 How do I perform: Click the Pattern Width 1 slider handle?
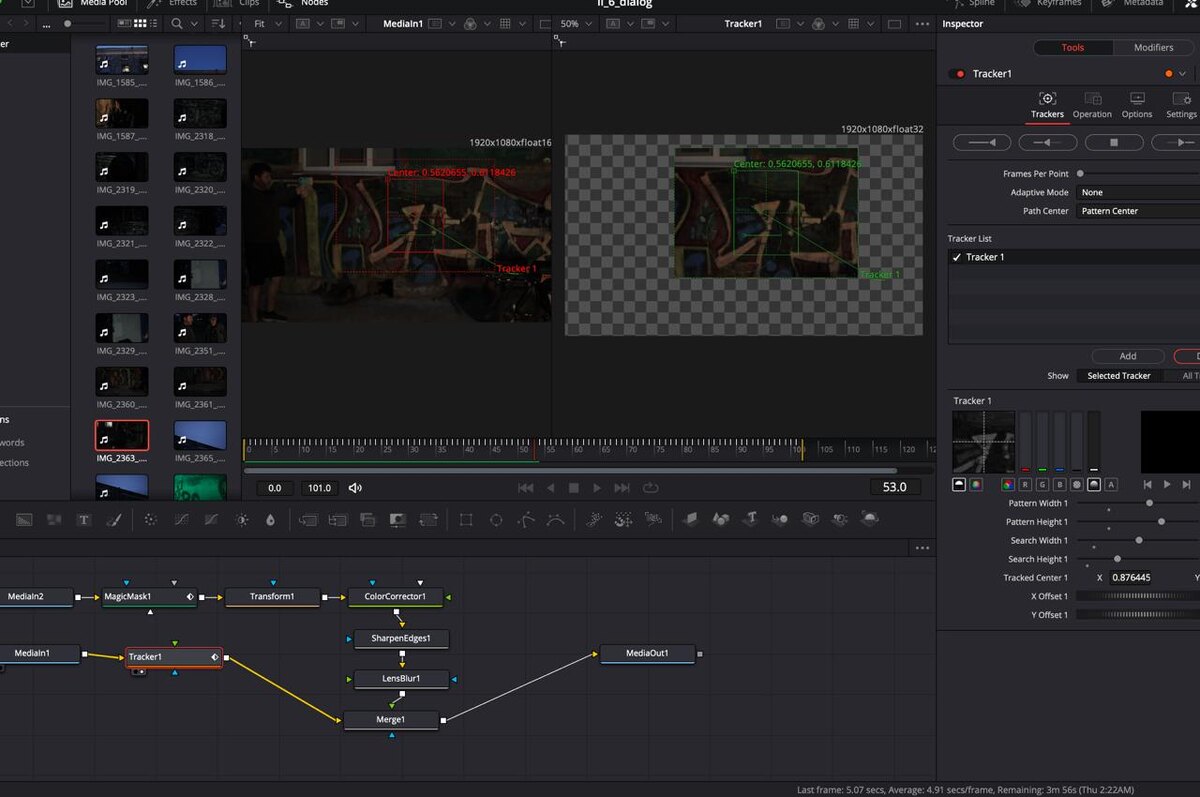coord(1149,503)
